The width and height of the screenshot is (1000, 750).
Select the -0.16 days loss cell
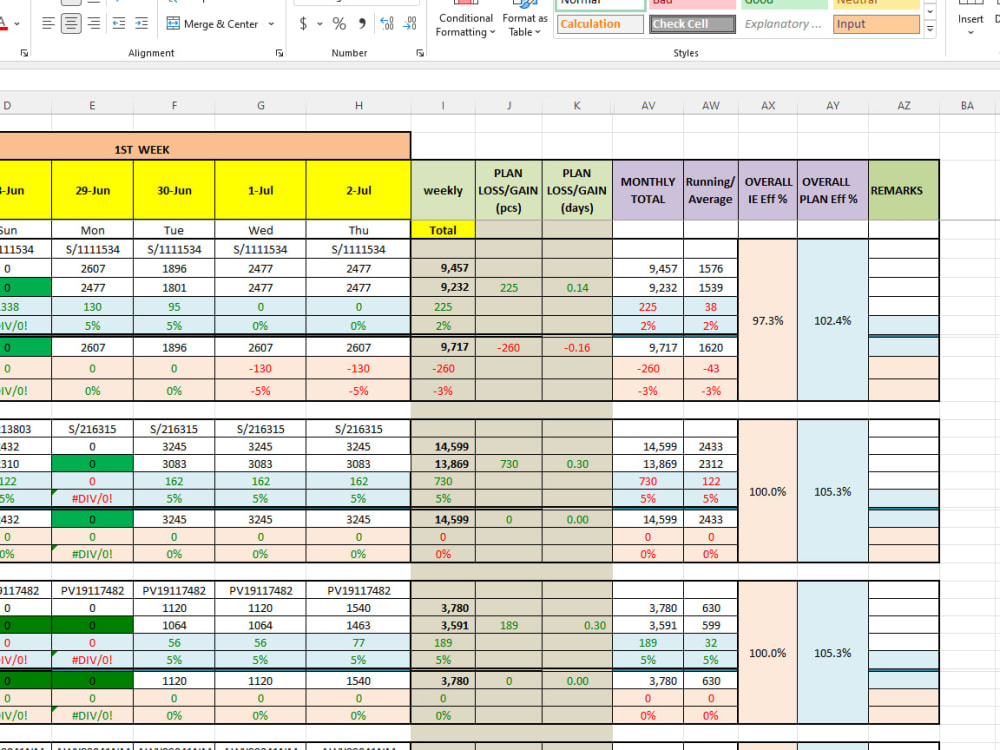(577, 348)
